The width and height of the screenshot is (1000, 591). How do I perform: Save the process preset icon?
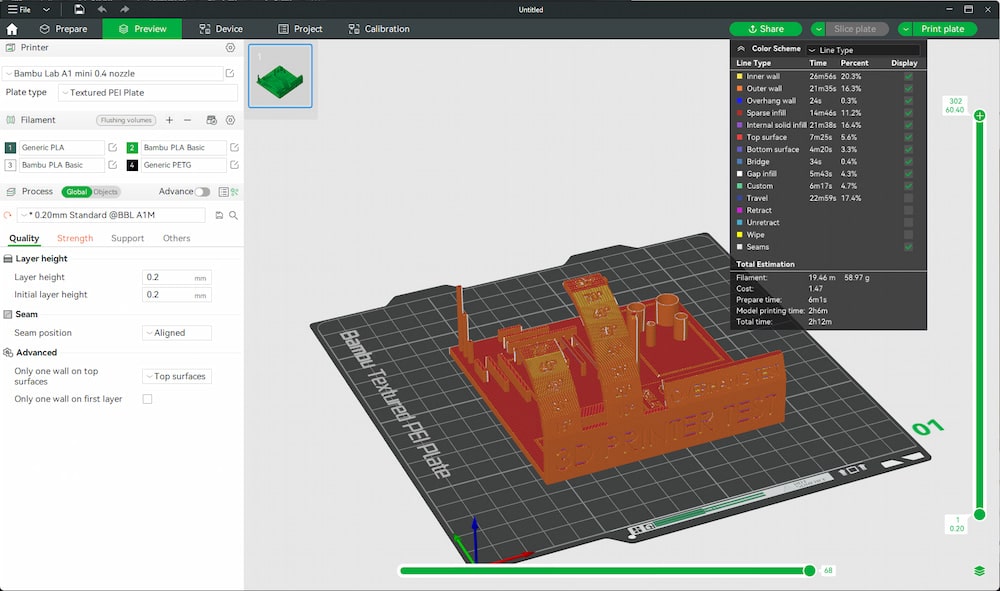click(219, 215)
